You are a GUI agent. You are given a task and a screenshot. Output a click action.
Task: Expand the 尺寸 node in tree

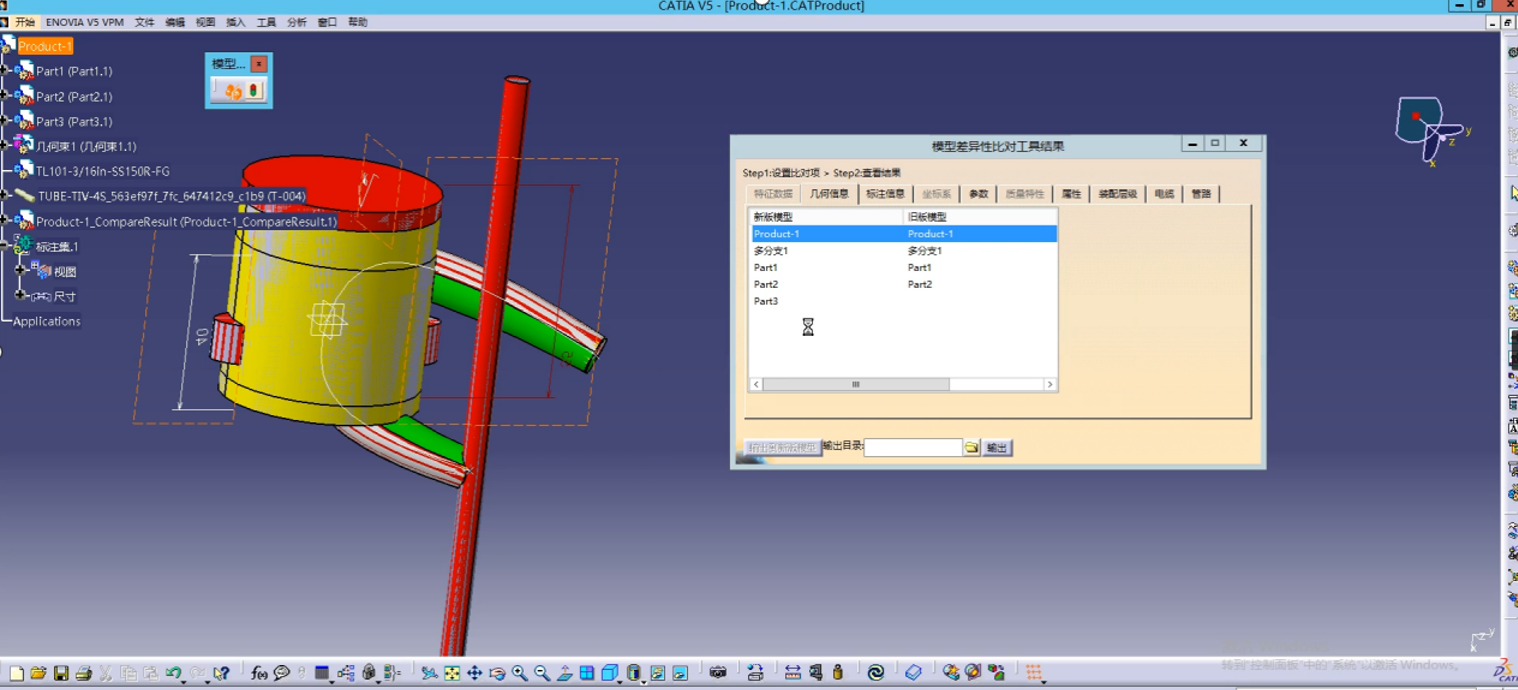[20, 296]
